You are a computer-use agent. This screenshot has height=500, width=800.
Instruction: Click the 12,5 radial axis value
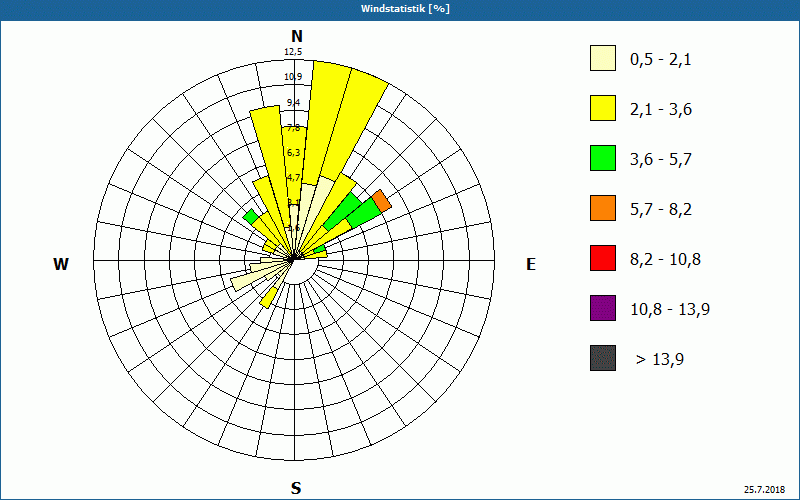pyautogui.click(x=293, y=52)
